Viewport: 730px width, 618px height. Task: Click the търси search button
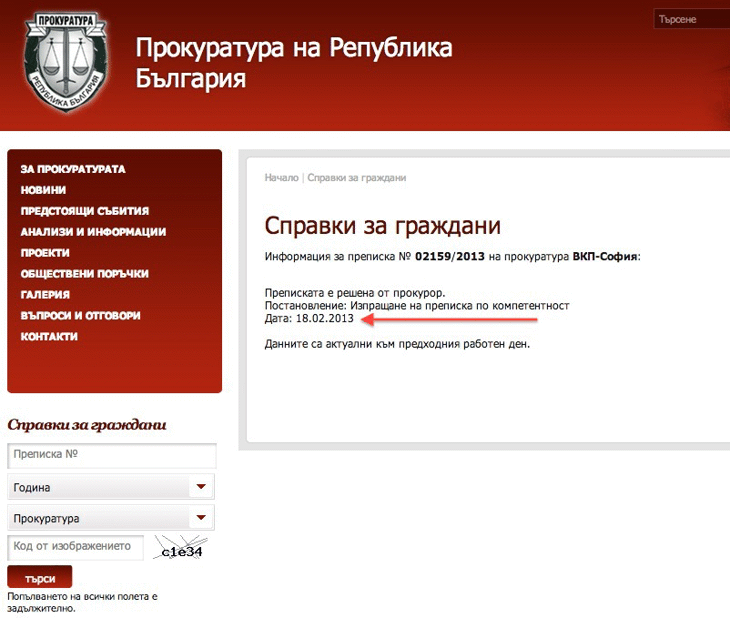(40, 577)
